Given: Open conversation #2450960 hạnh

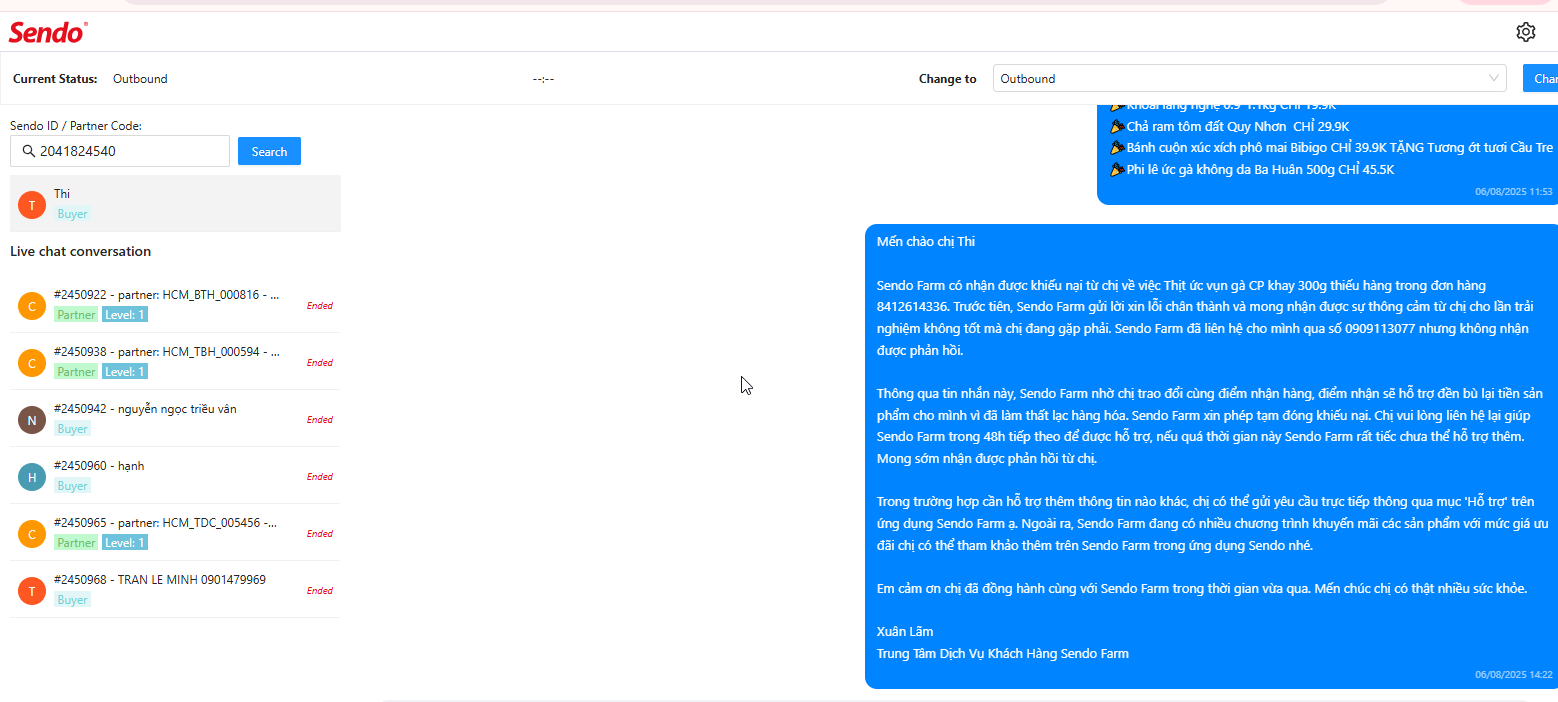Looking at the screenshot, I should [175, 476].
